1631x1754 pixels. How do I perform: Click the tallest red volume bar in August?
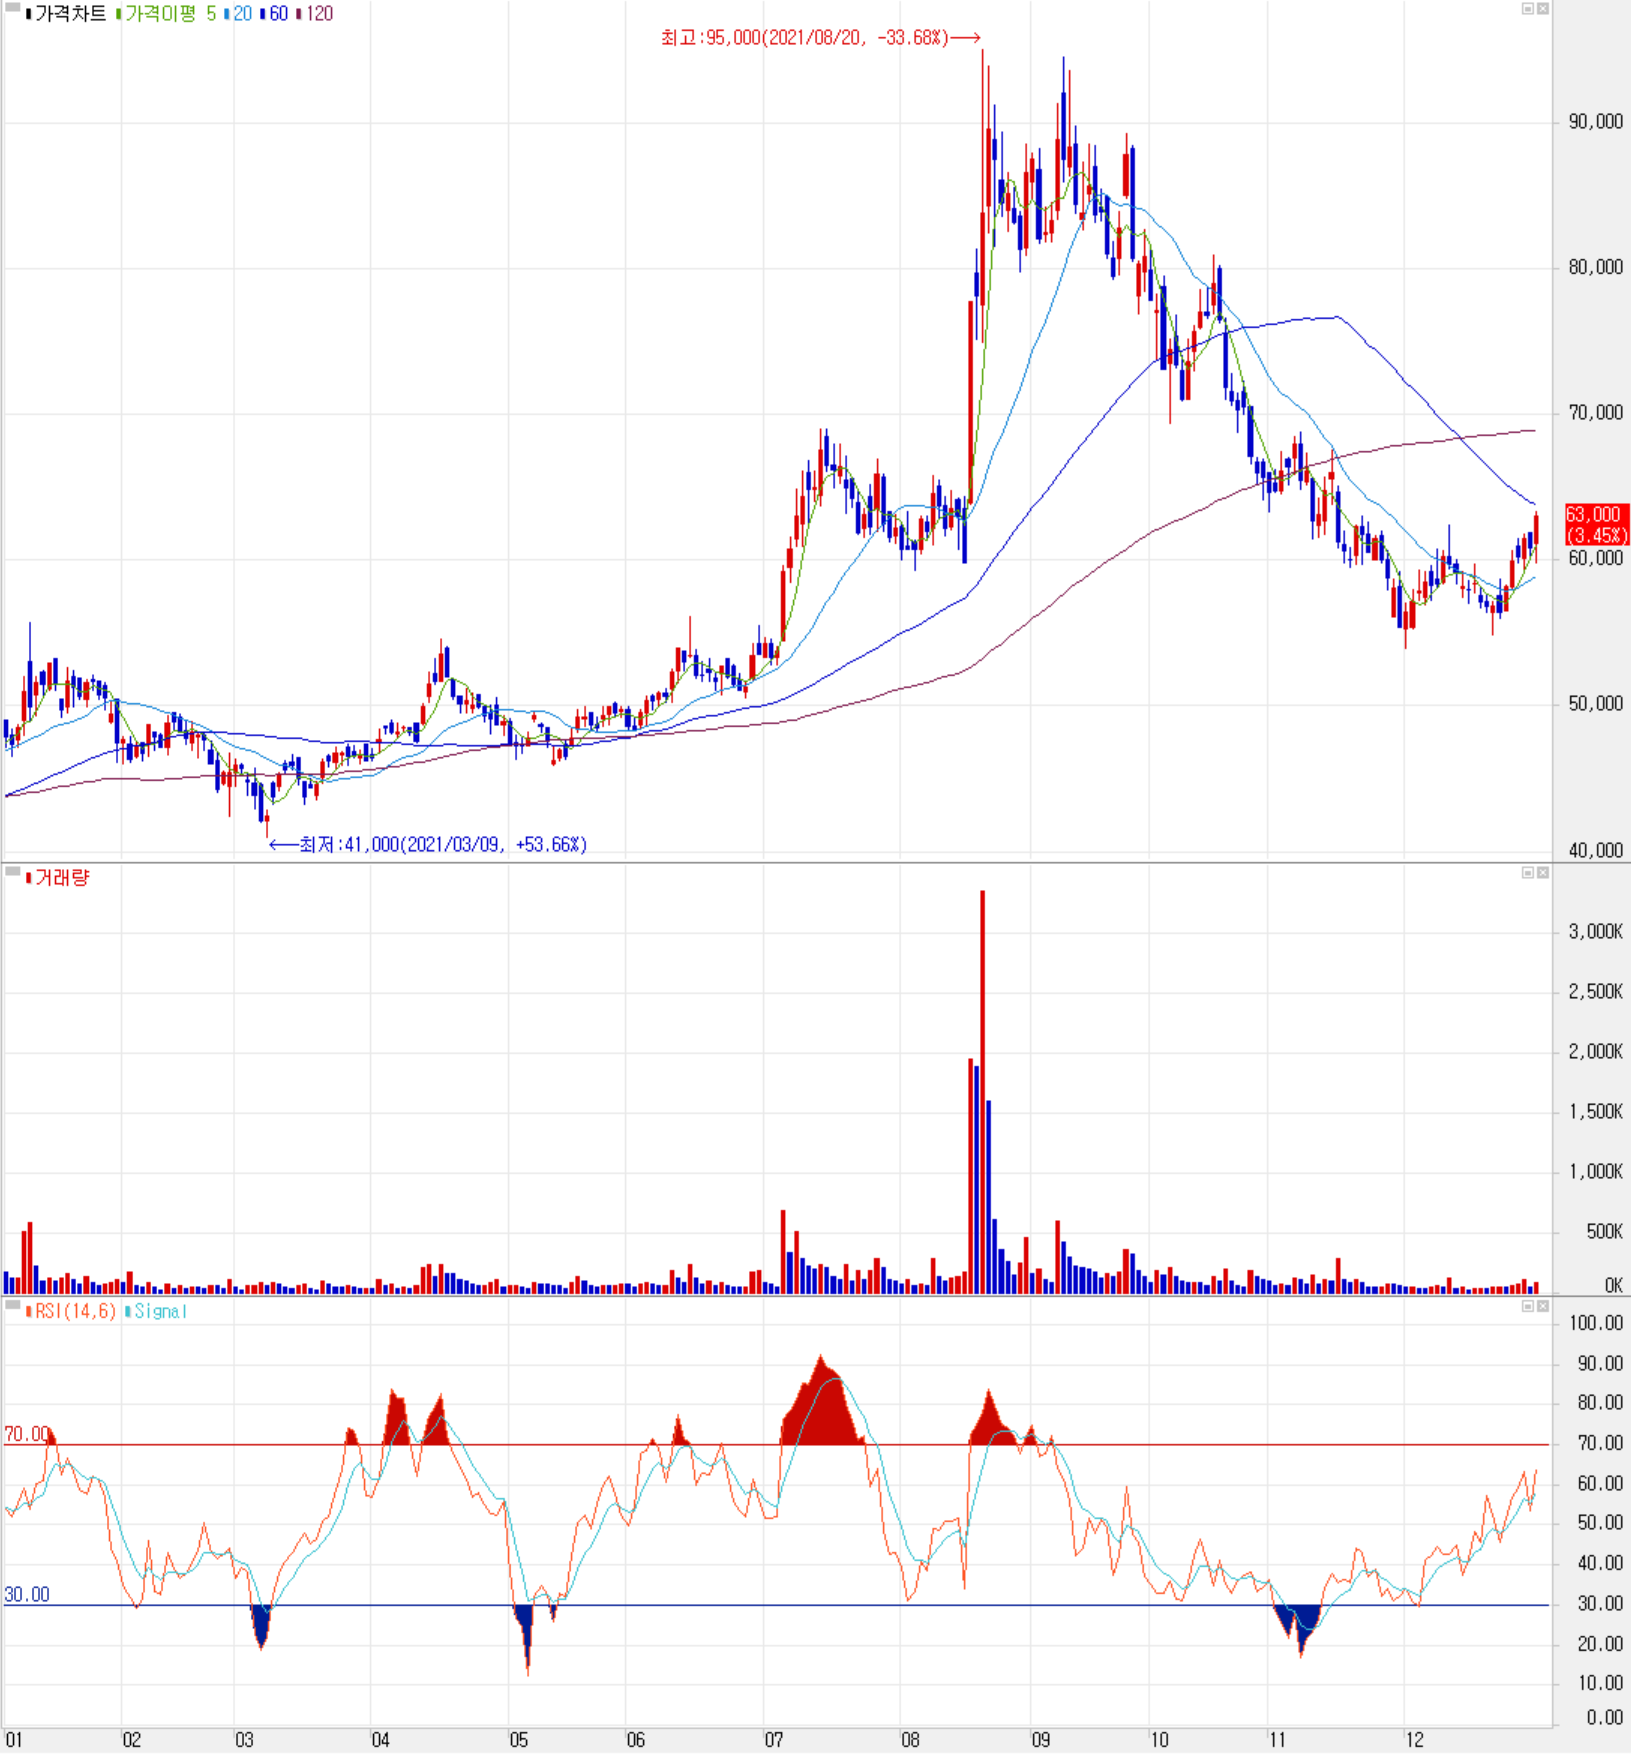click(983, 1092)
